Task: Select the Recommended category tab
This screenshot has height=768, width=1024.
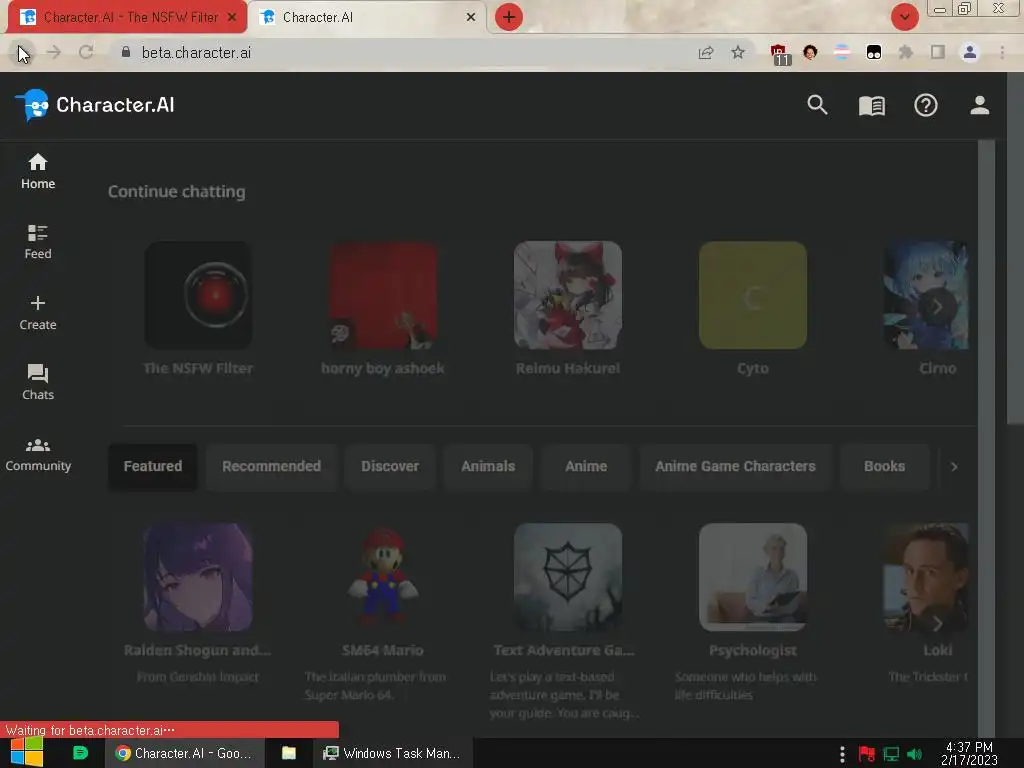Action: pyautogui.click(x=271, y=466)
